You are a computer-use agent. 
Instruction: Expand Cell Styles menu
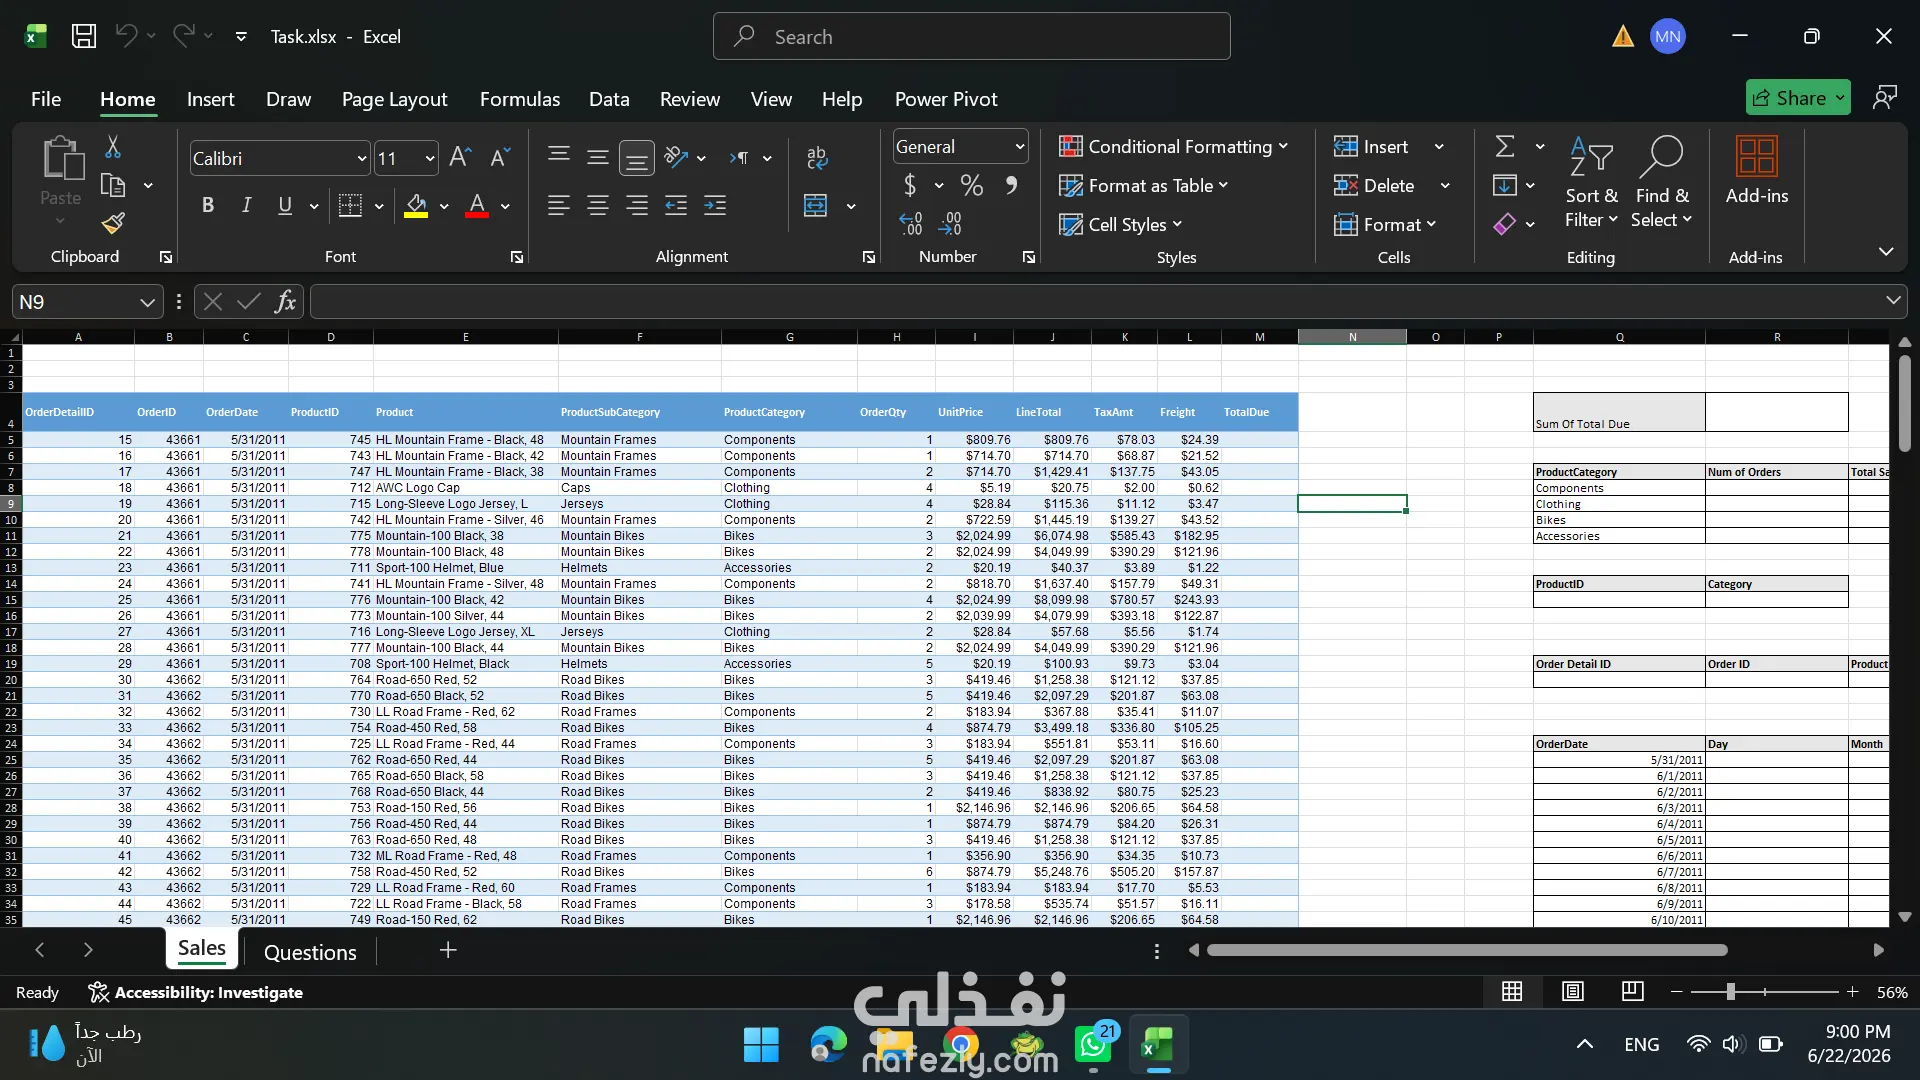click(x=1120, y=224)
